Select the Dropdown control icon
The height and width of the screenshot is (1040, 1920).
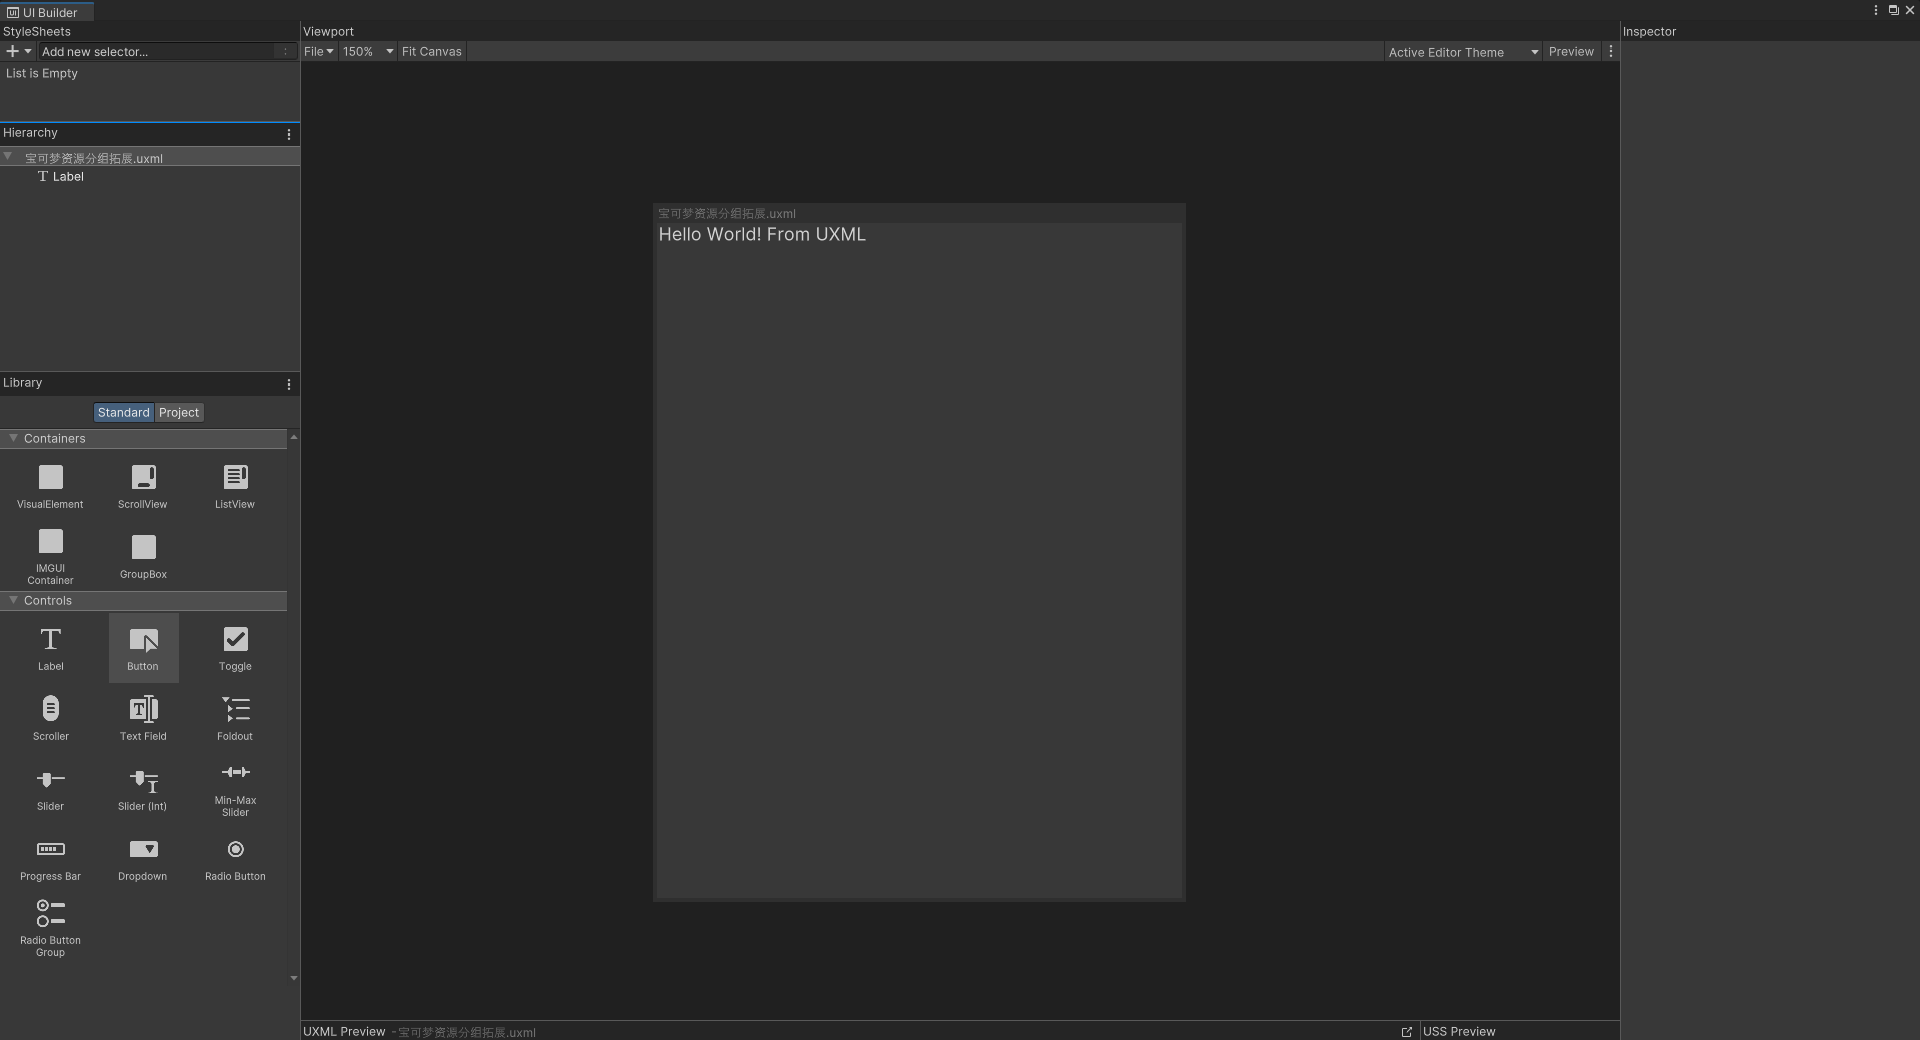143,850
